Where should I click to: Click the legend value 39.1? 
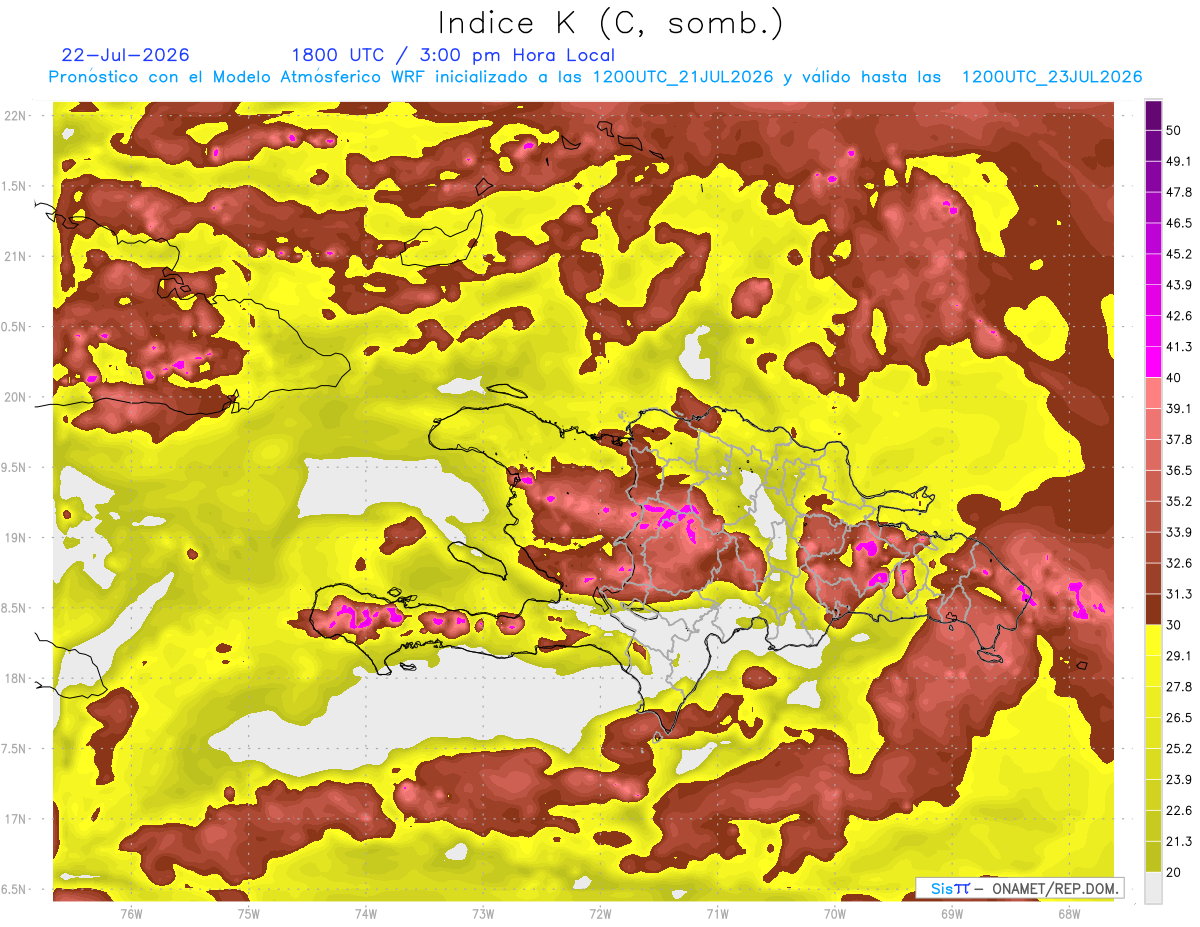point(1178,409)
